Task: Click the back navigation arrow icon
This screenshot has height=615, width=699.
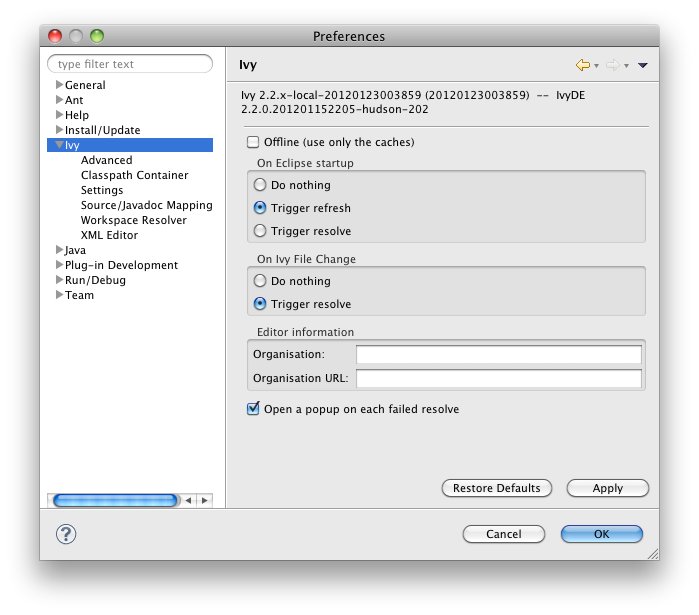Action: pos(582,65)
